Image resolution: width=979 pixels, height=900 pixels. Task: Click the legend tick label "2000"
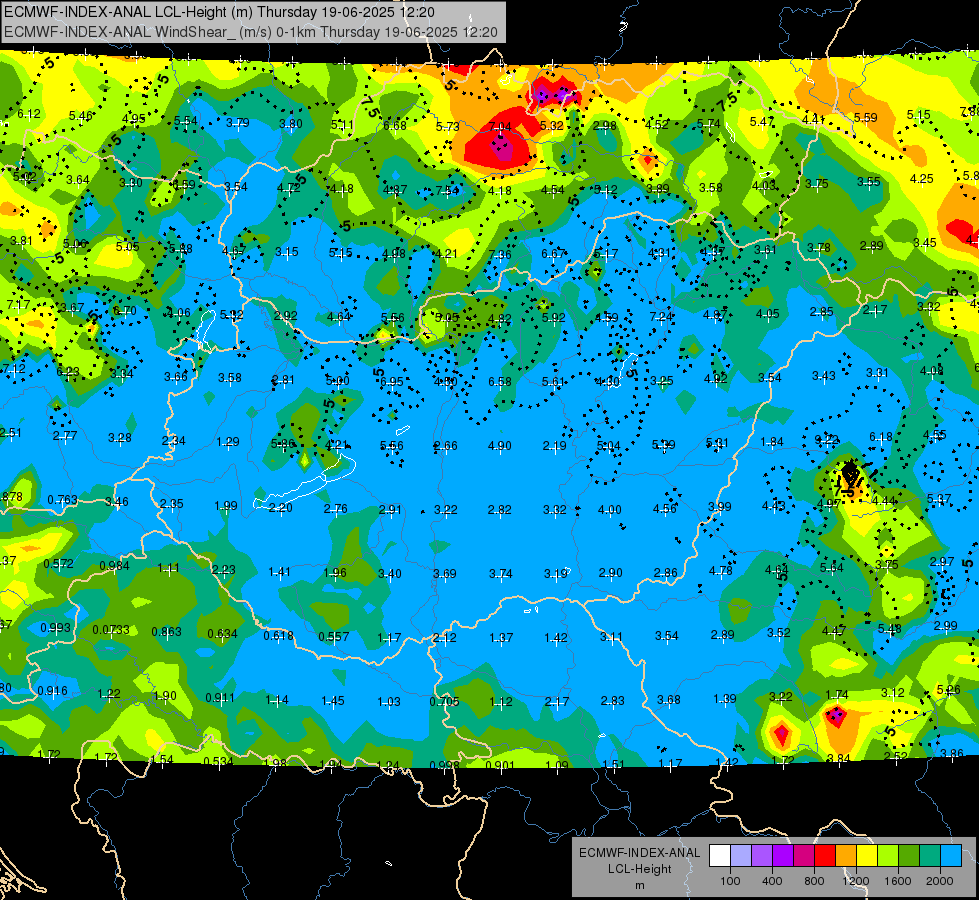(940, 881)
